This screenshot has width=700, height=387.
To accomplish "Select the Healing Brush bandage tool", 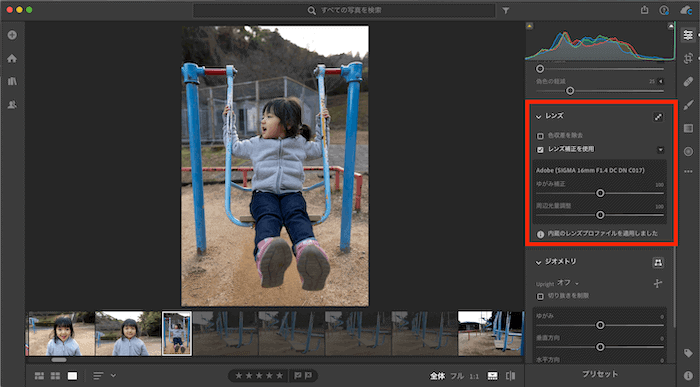I will [x=688, y=82].
